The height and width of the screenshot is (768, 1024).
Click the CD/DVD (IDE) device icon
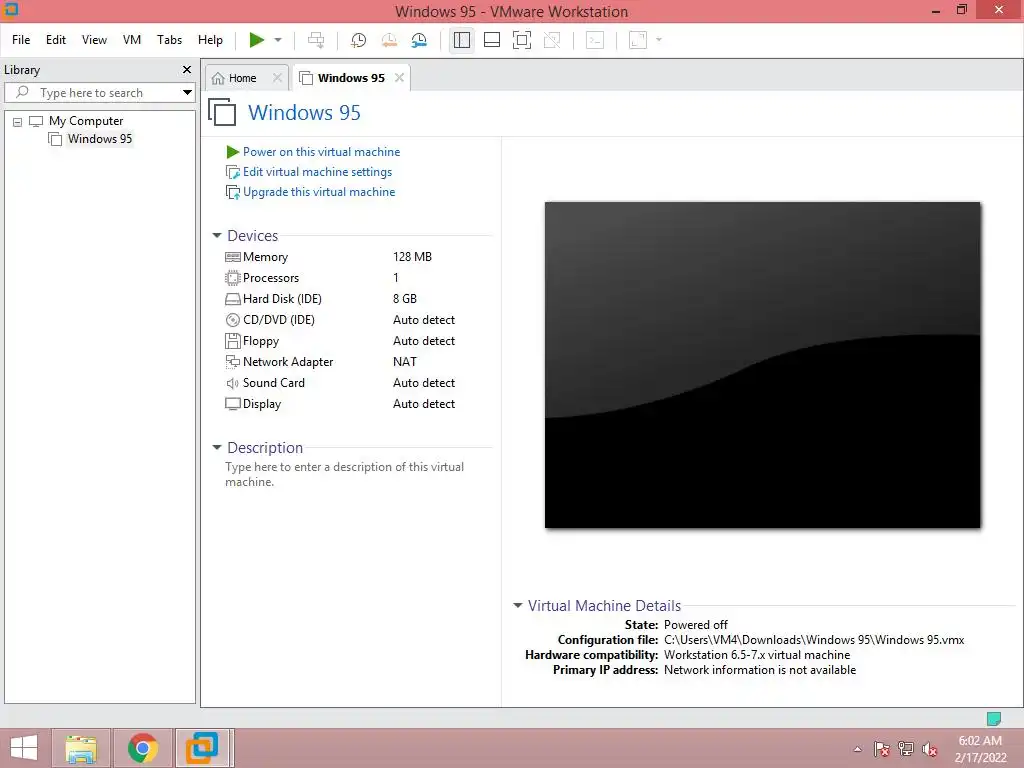[x=232, y=320]
